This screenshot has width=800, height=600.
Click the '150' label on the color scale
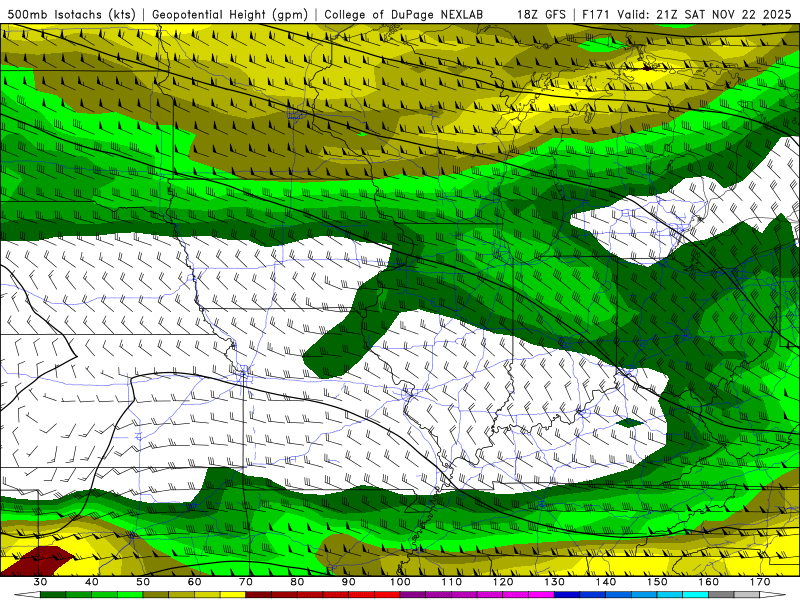tap(657, 582)
